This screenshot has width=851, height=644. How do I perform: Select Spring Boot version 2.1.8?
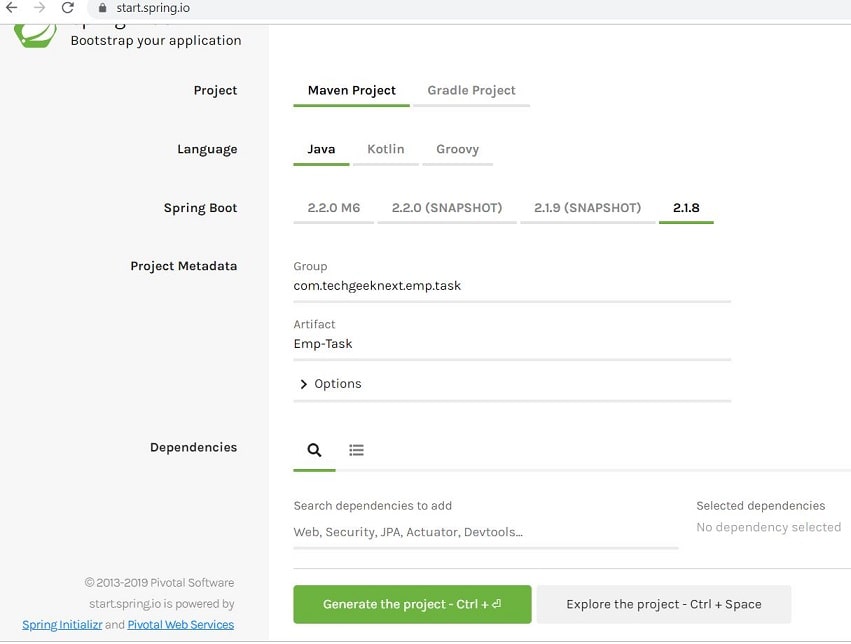686,208
